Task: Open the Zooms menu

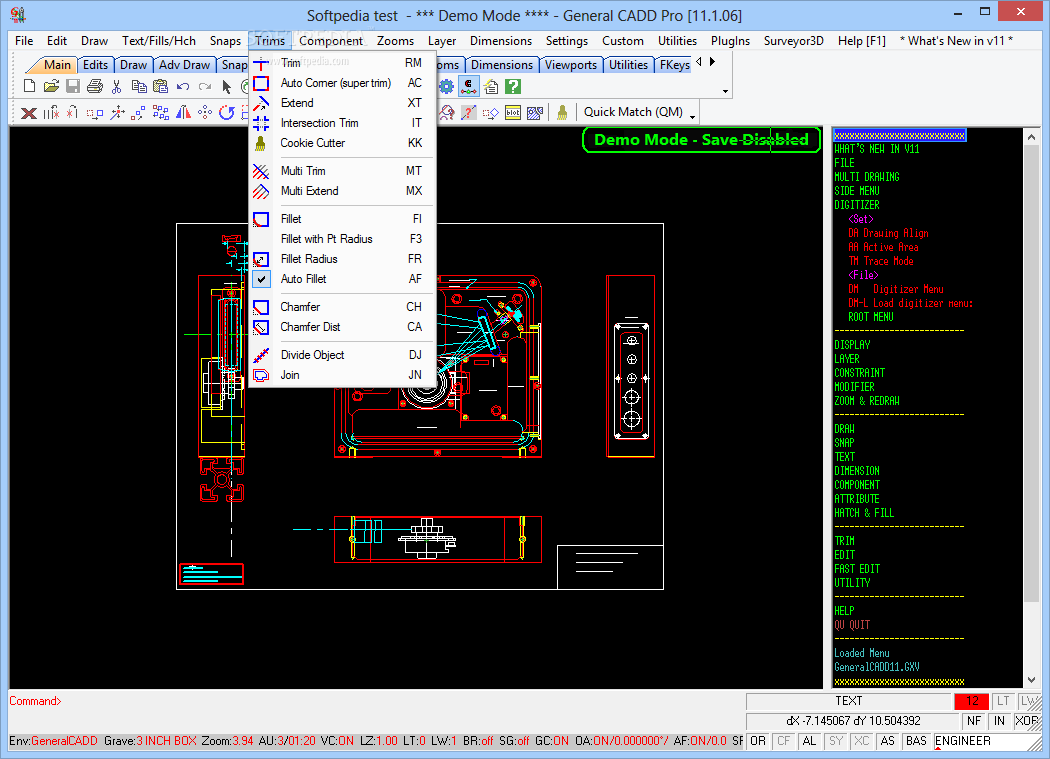Action: [395, 41]
